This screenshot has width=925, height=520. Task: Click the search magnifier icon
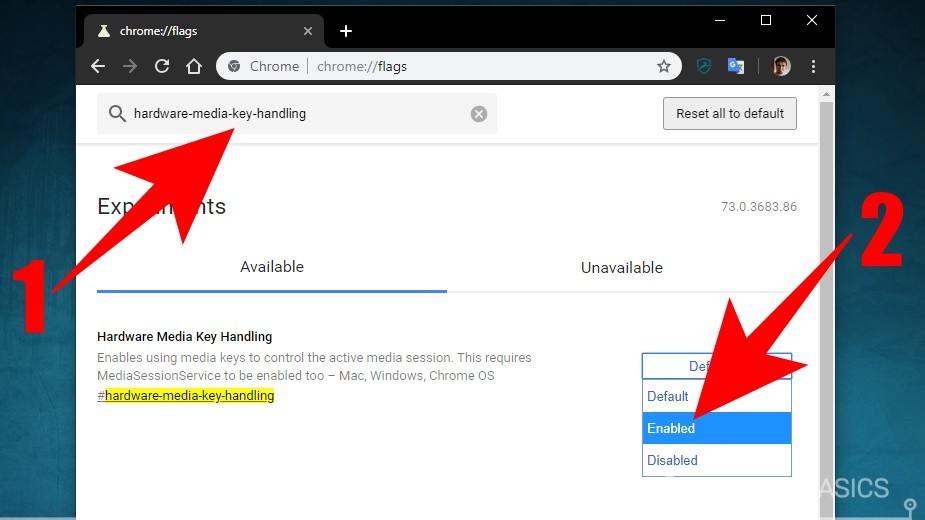pyautogui.click(x=117, y=113)
